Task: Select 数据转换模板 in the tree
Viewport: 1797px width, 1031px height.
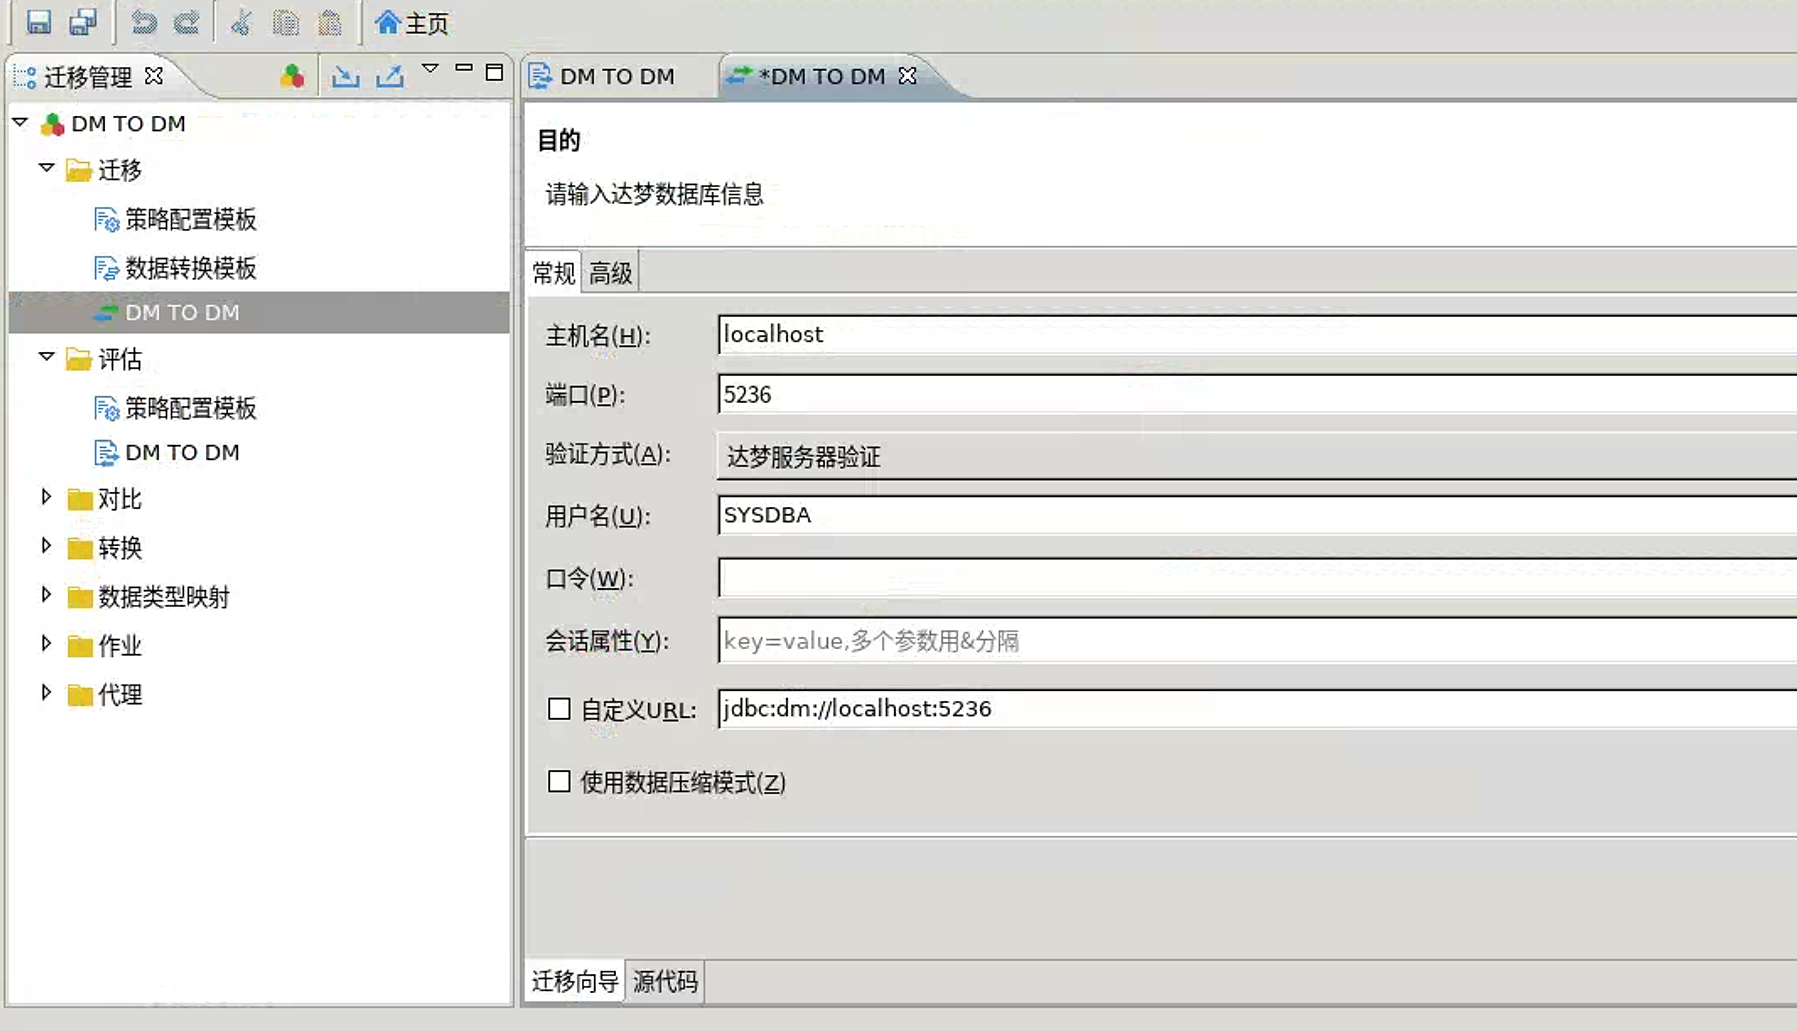Action: pyautogui.click(x=190, y=268)
